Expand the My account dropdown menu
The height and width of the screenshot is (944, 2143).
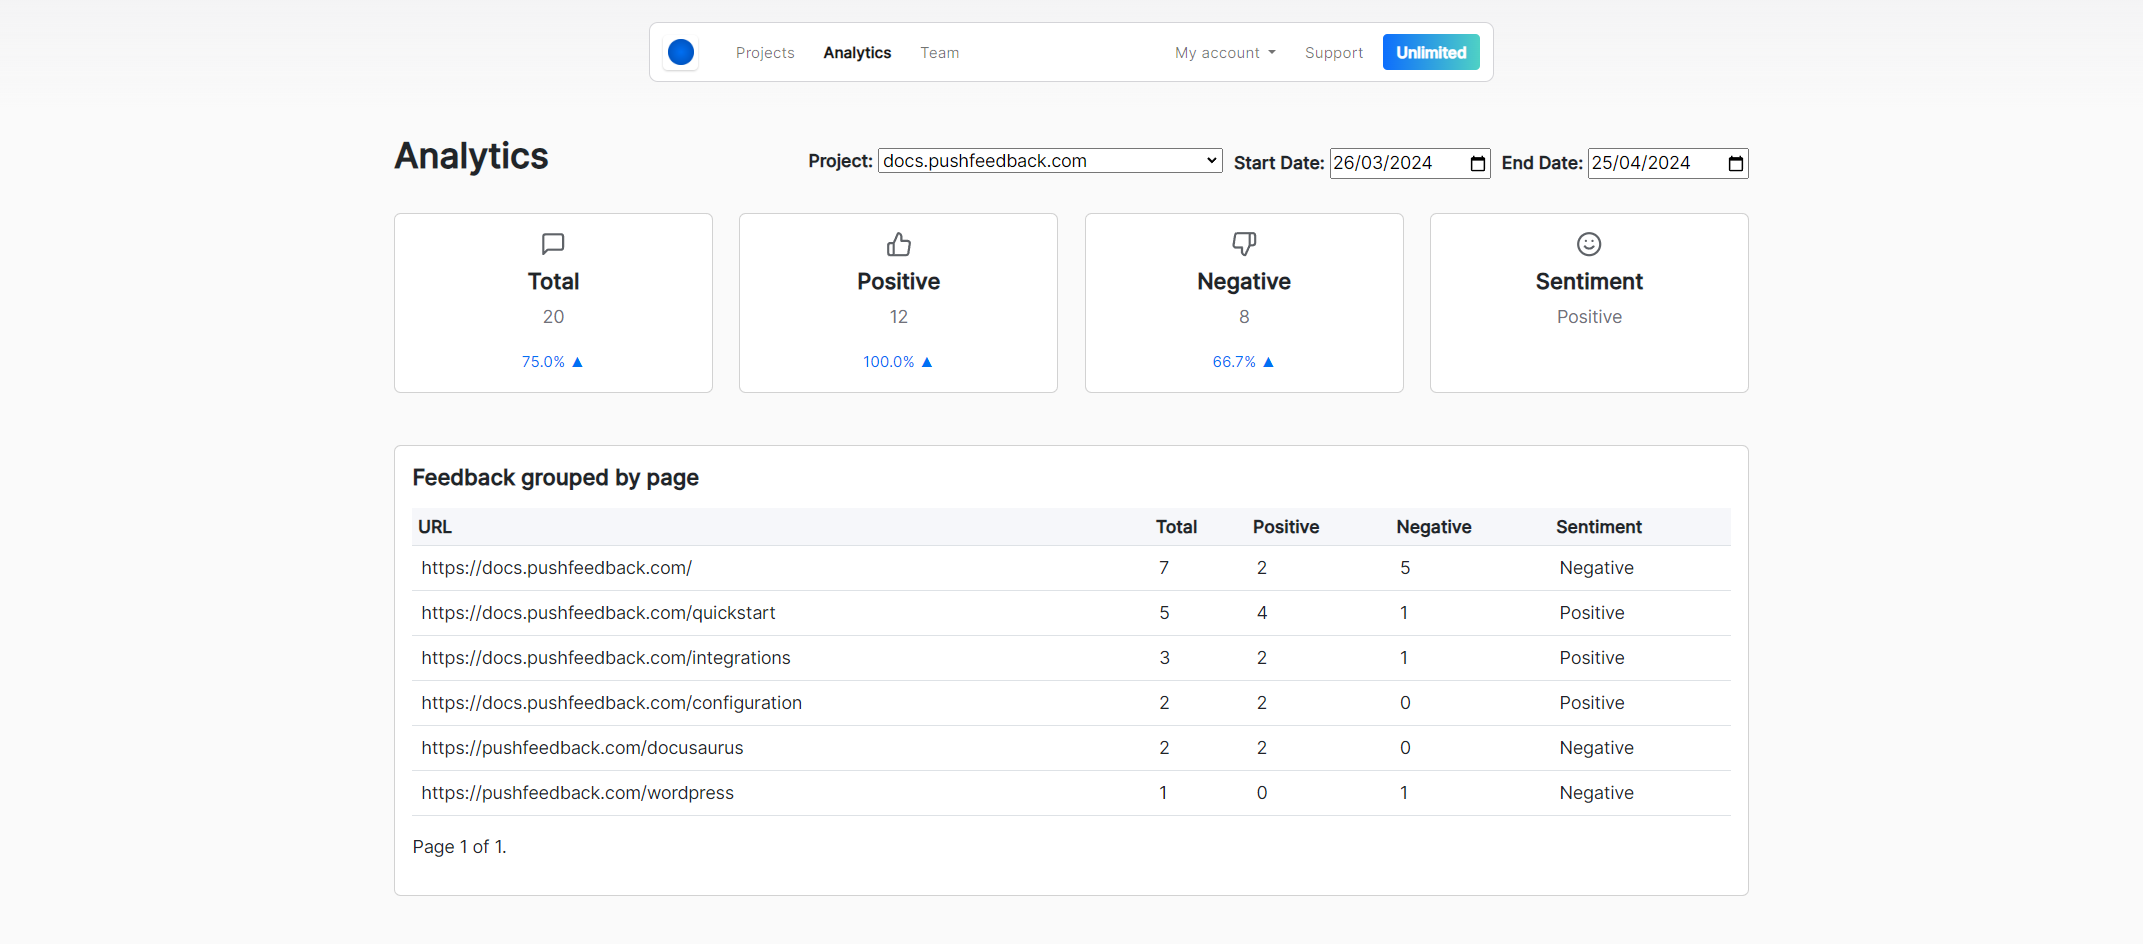[1225, 53]
